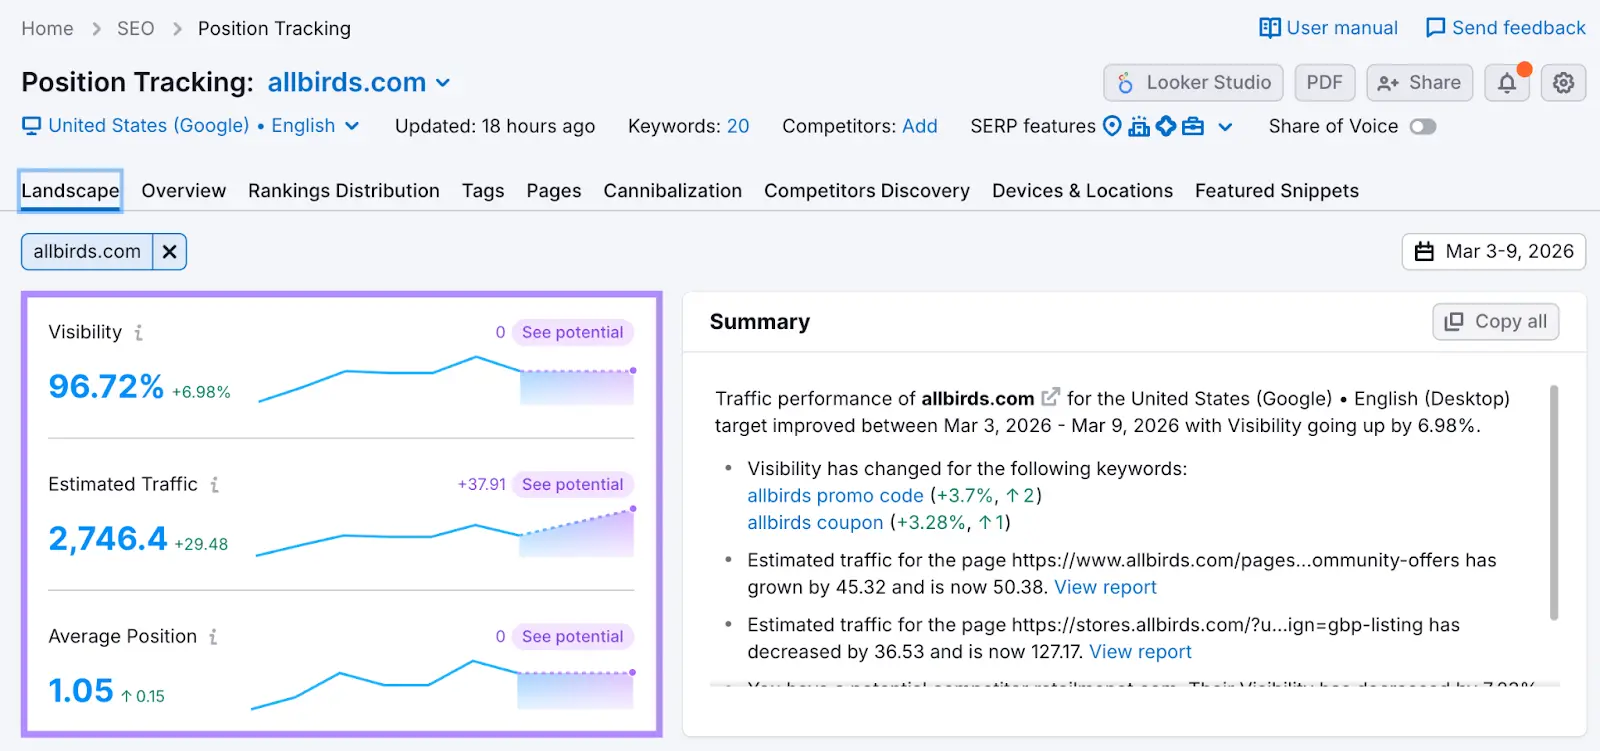
Task: Click the Estimated Traffic trend chart
Action: pos(447,533)
